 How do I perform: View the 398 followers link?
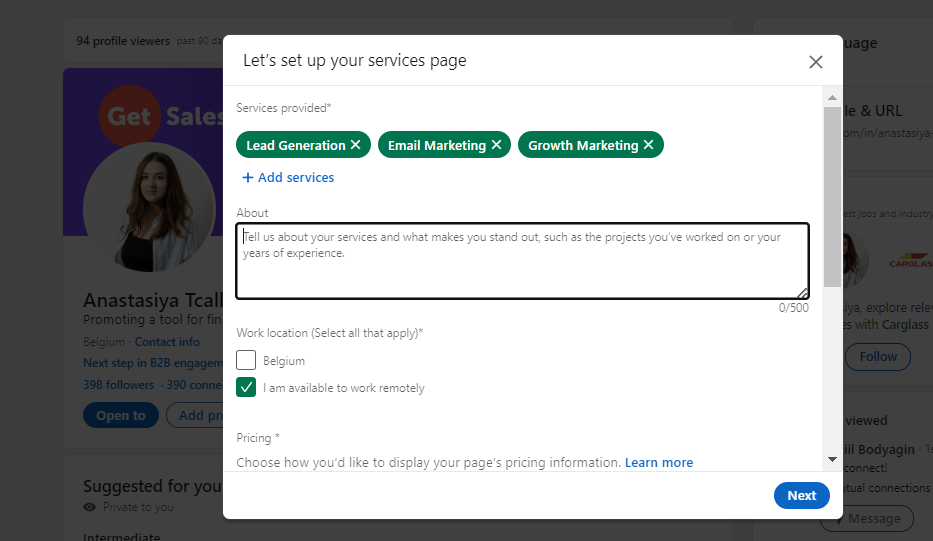pos(118,385)
